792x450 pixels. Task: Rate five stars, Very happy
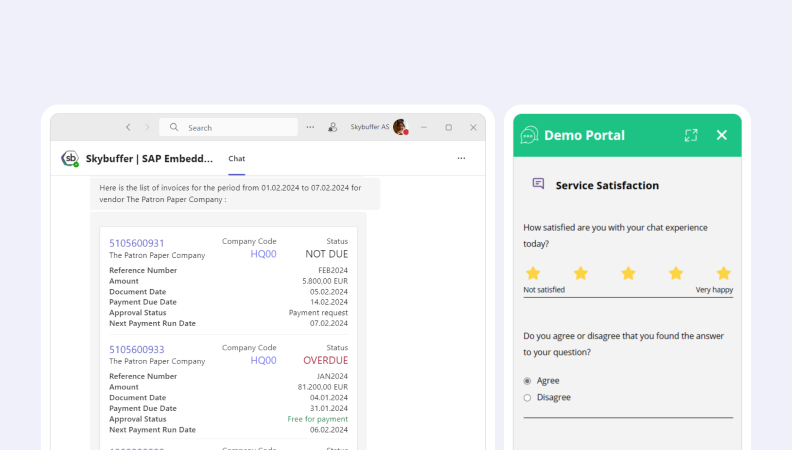723,273
